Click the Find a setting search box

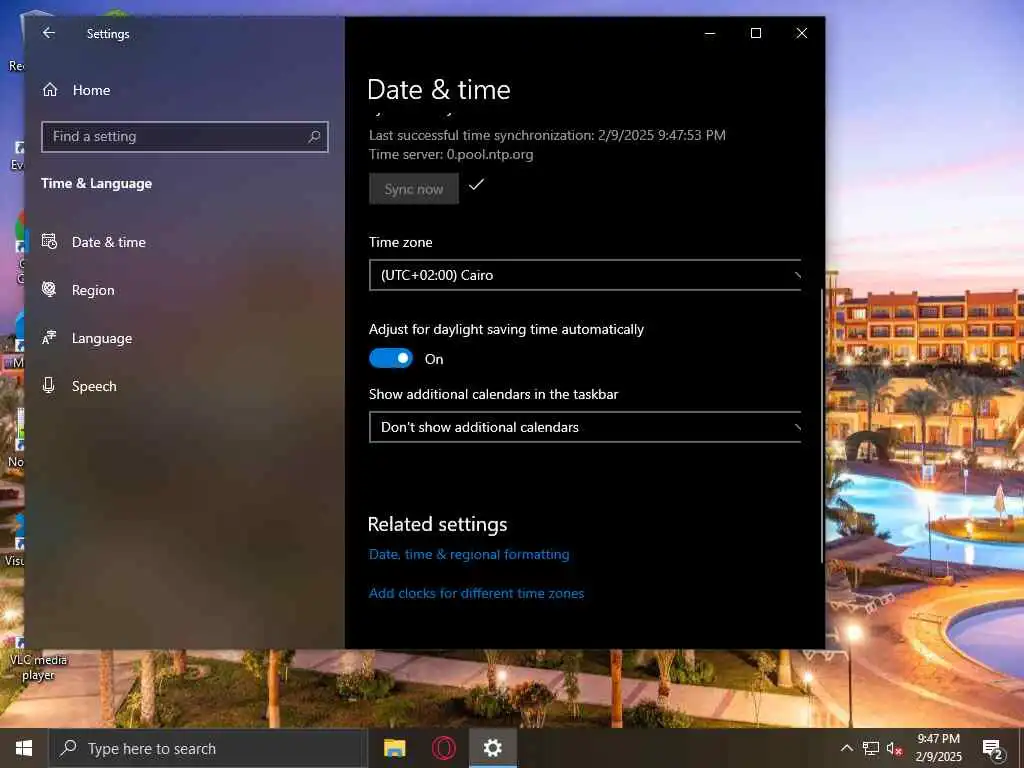[185, 136]
